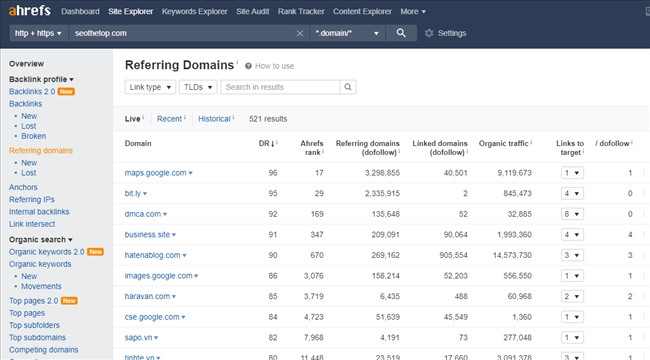Open Rank Tracker in top navigation

(x=301, y=12)
